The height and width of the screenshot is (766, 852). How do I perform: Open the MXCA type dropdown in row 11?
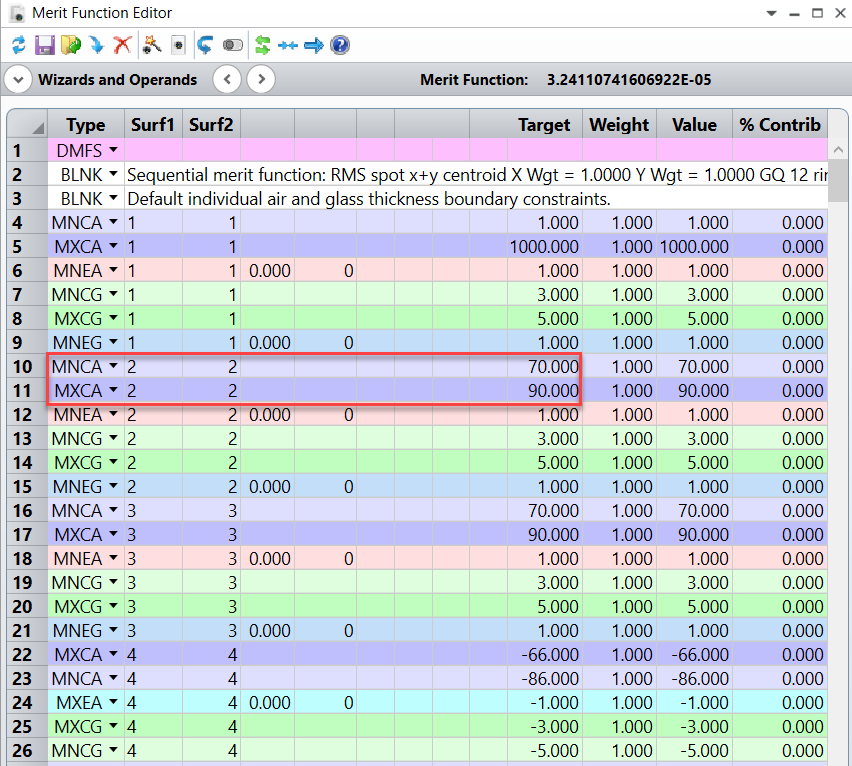point(113,390)
